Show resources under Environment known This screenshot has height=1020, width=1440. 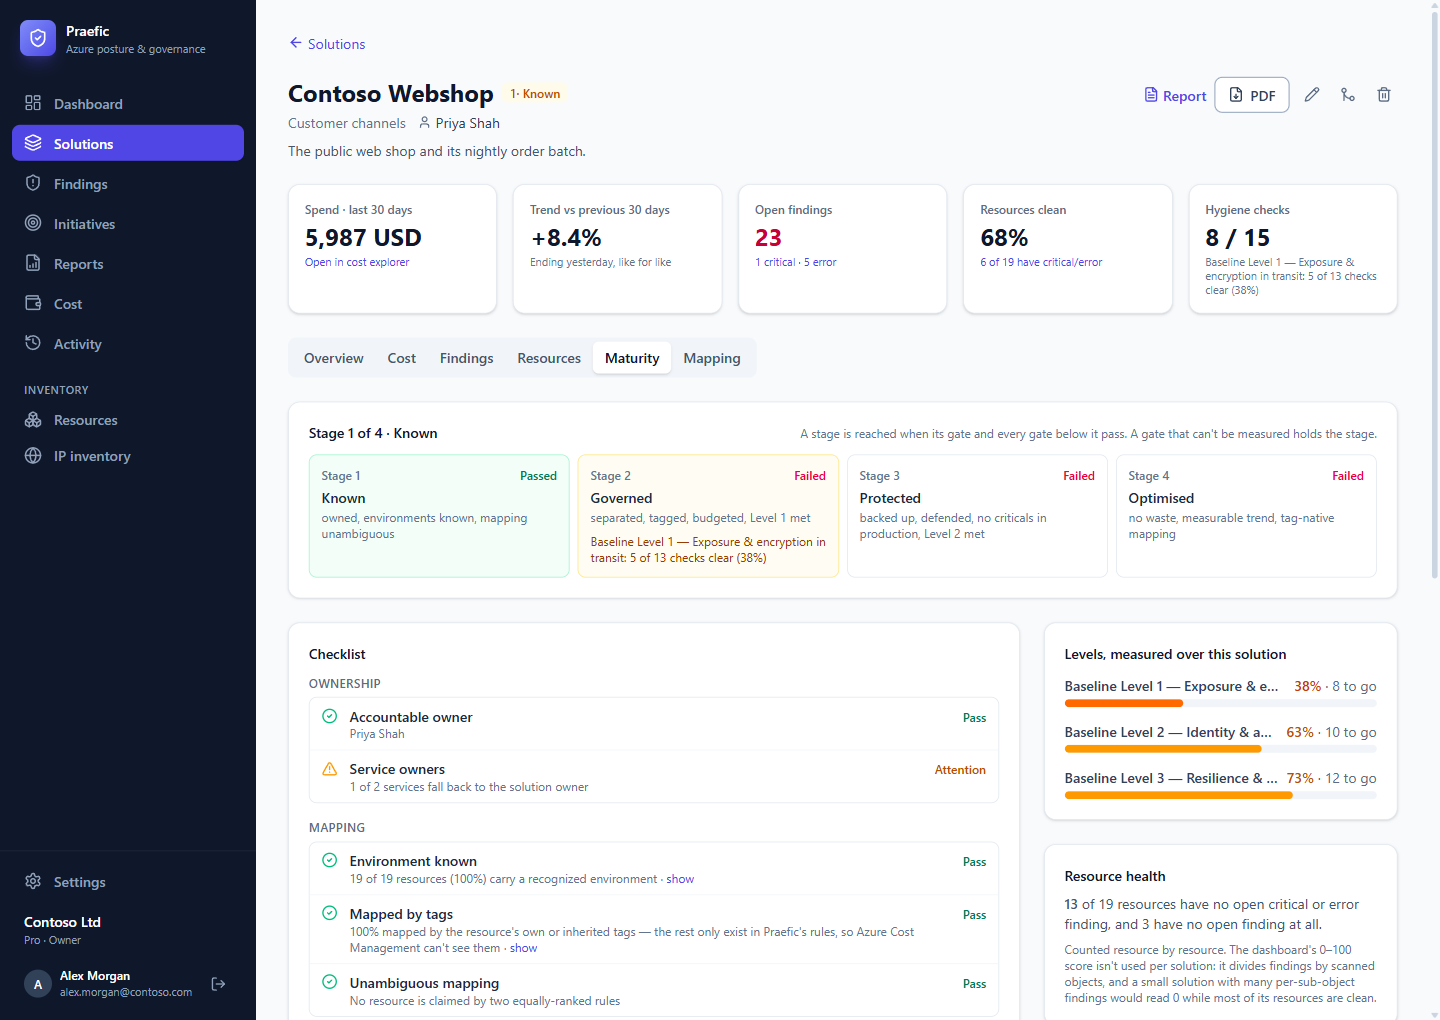click(x=680, y=879)
